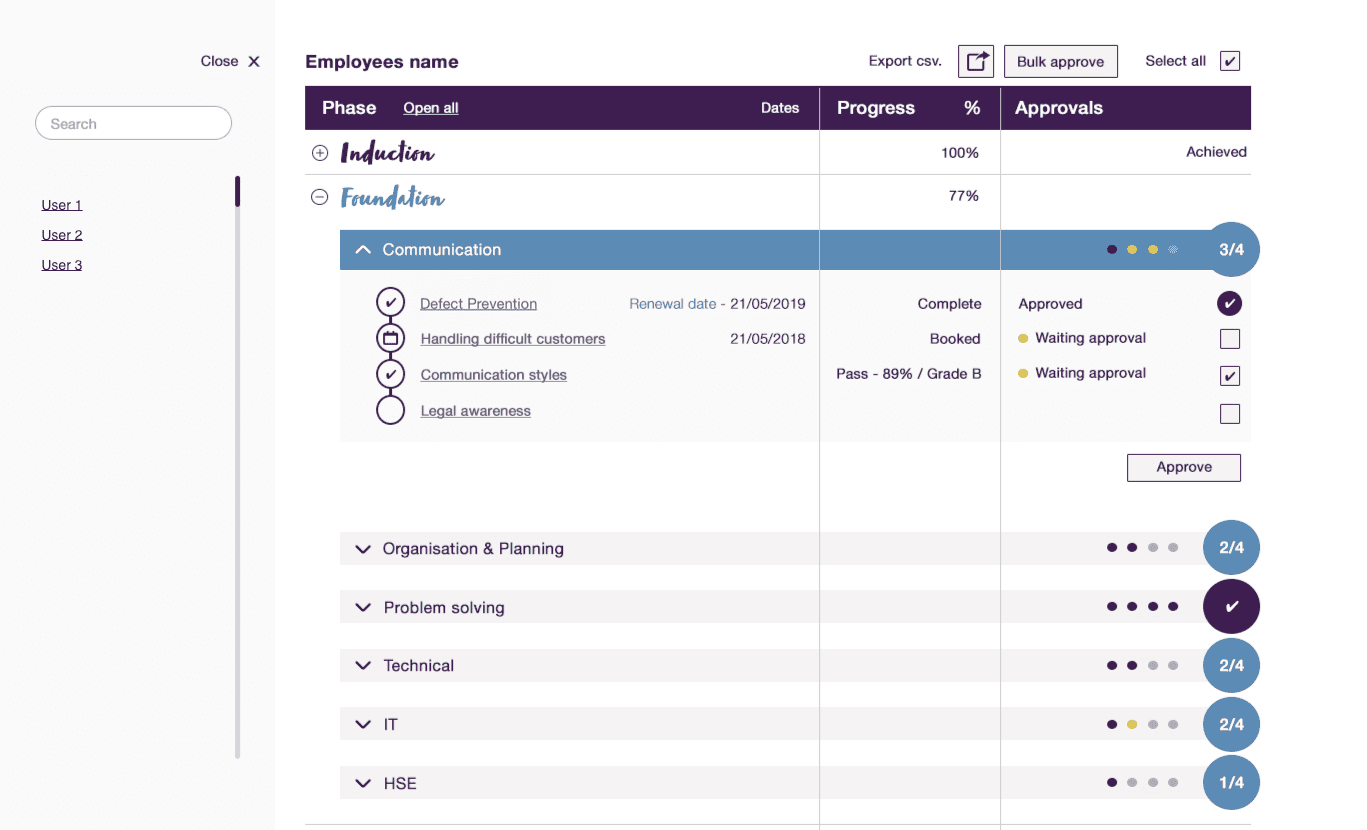The image size is (1367, 830).
Task: Open the User 2 link
Action: click(62, 235)
